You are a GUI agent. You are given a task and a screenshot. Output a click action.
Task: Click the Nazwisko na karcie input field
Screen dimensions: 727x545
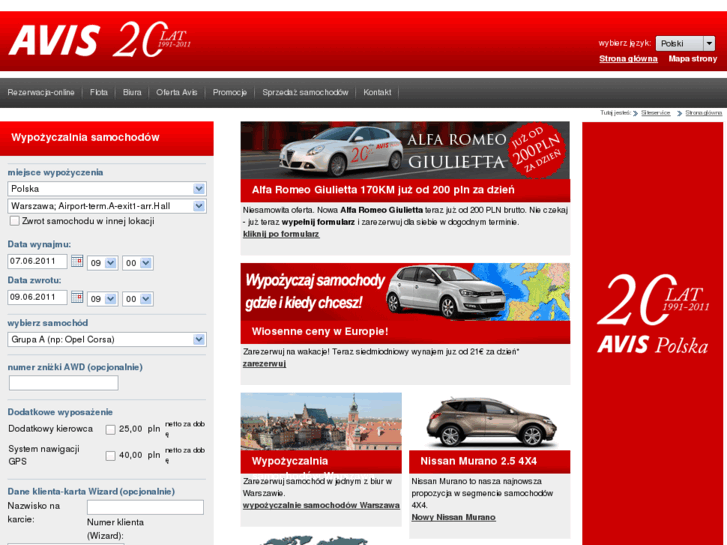point(145,507)
